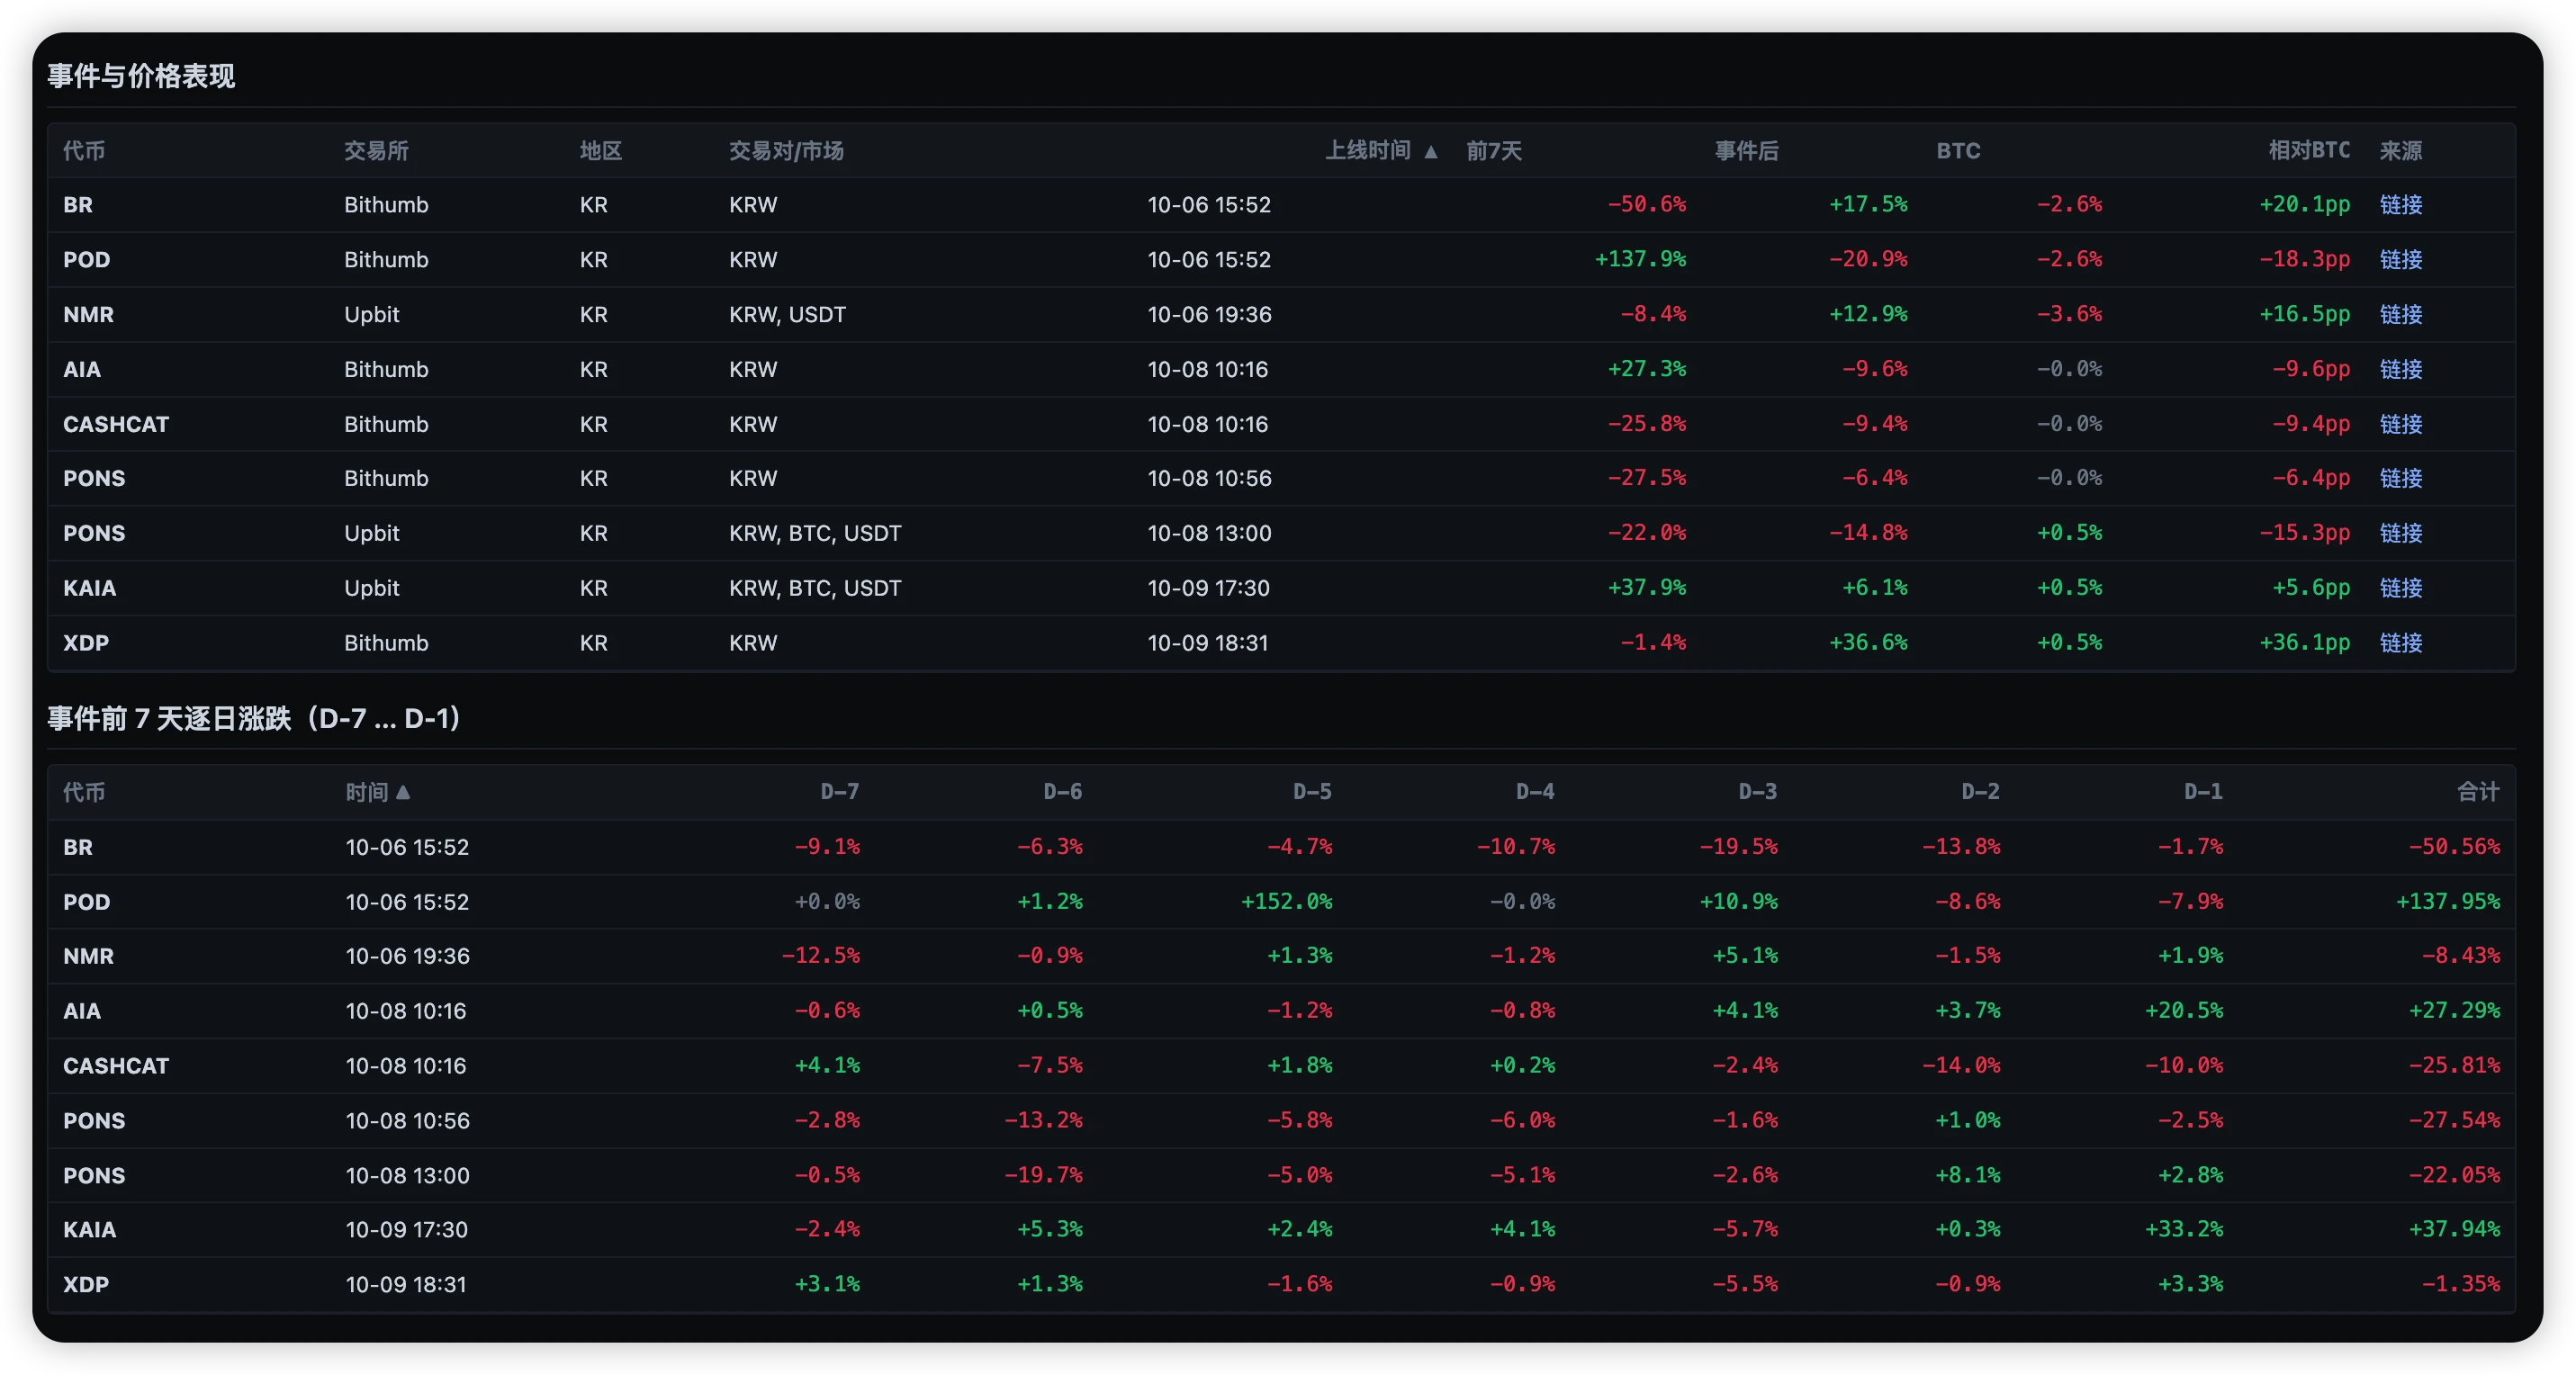Click the 事件后 column header
The width and height of the screenshot is (2576, 1375).
[x=1747, y=151]
